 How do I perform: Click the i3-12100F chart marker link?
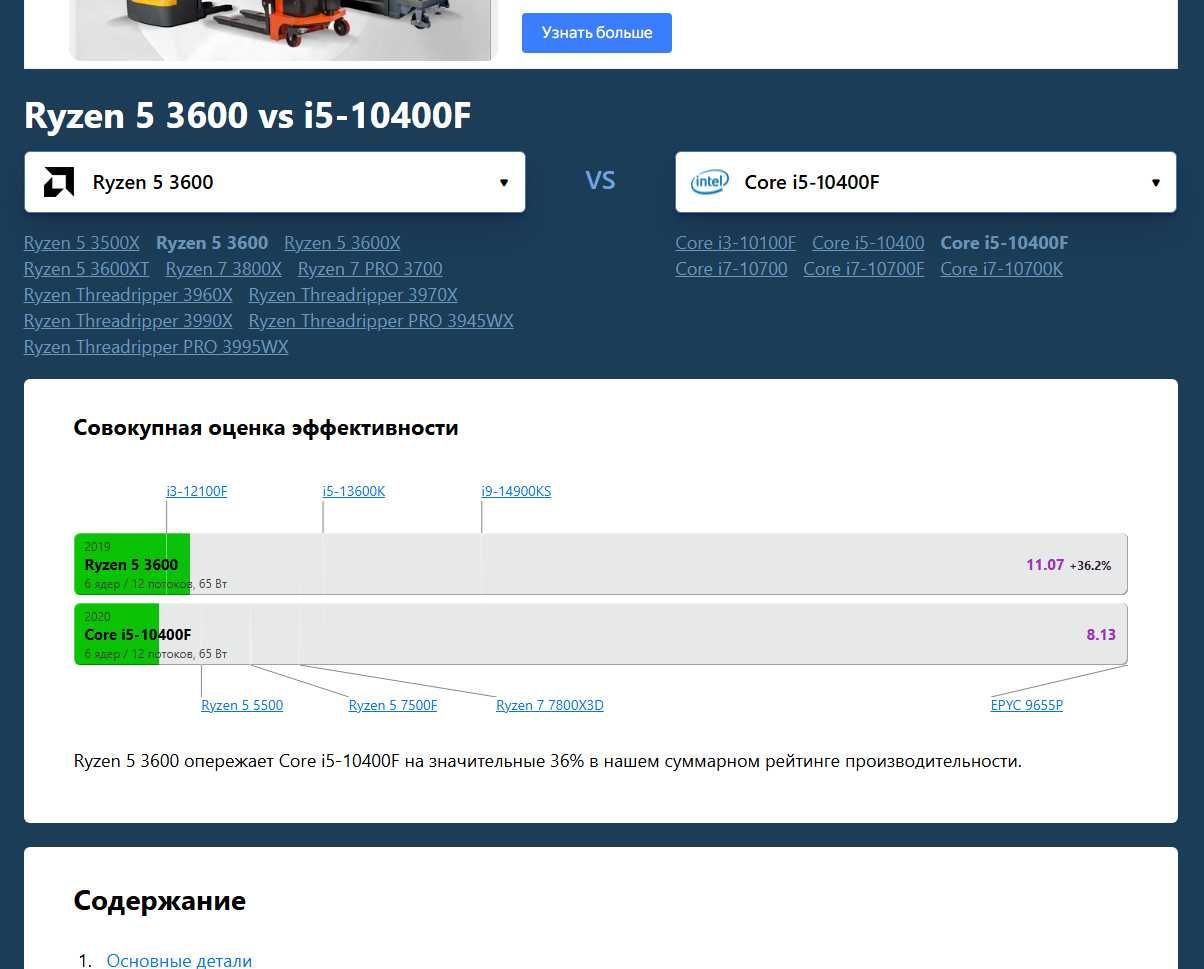coord(197,491)
